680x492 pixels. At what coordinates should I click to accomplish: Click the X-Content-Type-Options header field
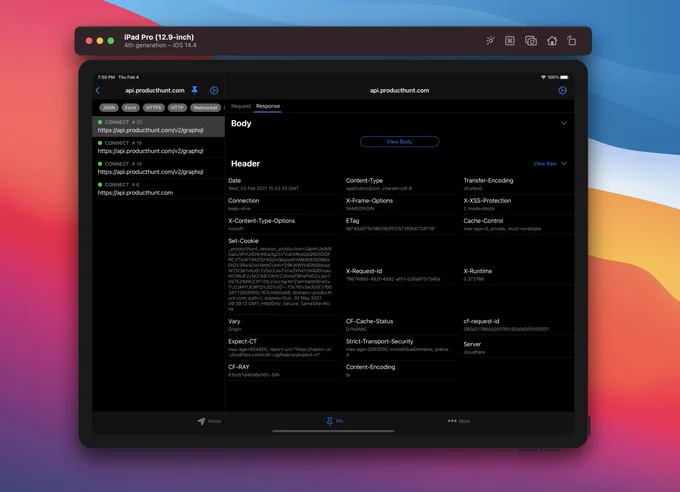point(283,224)
